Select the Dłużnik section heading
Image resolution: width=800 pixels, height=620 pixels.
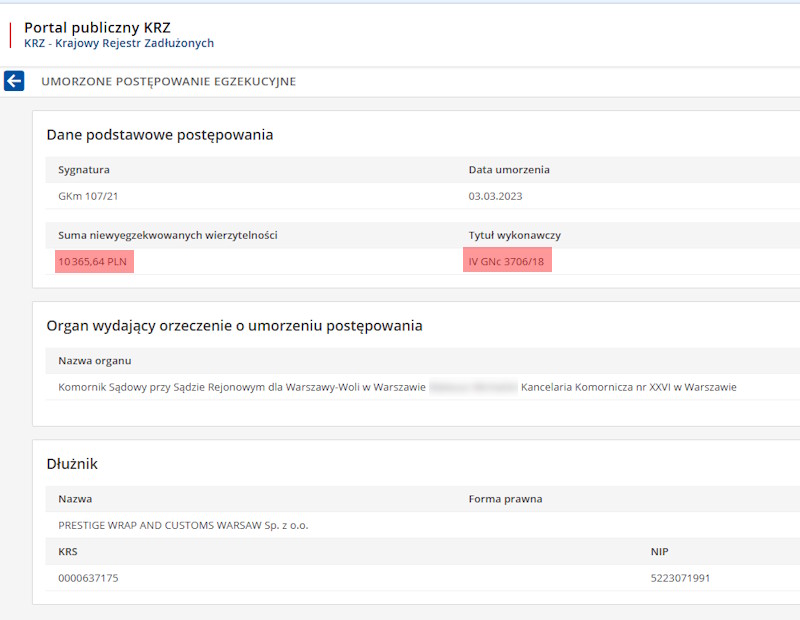coord(72,464)
